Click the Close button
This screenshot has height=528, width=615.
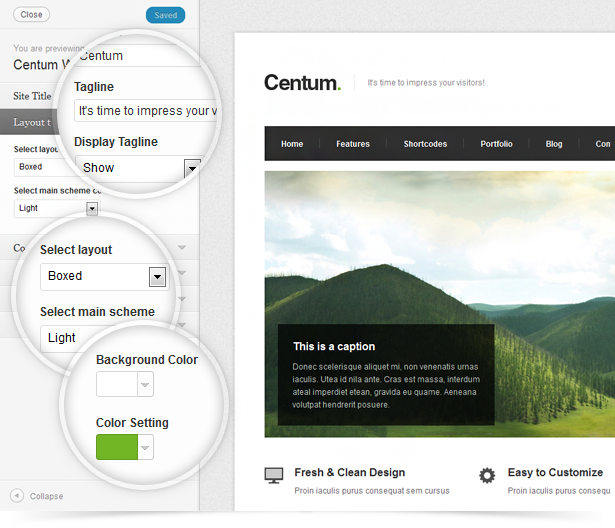[31, 15]
